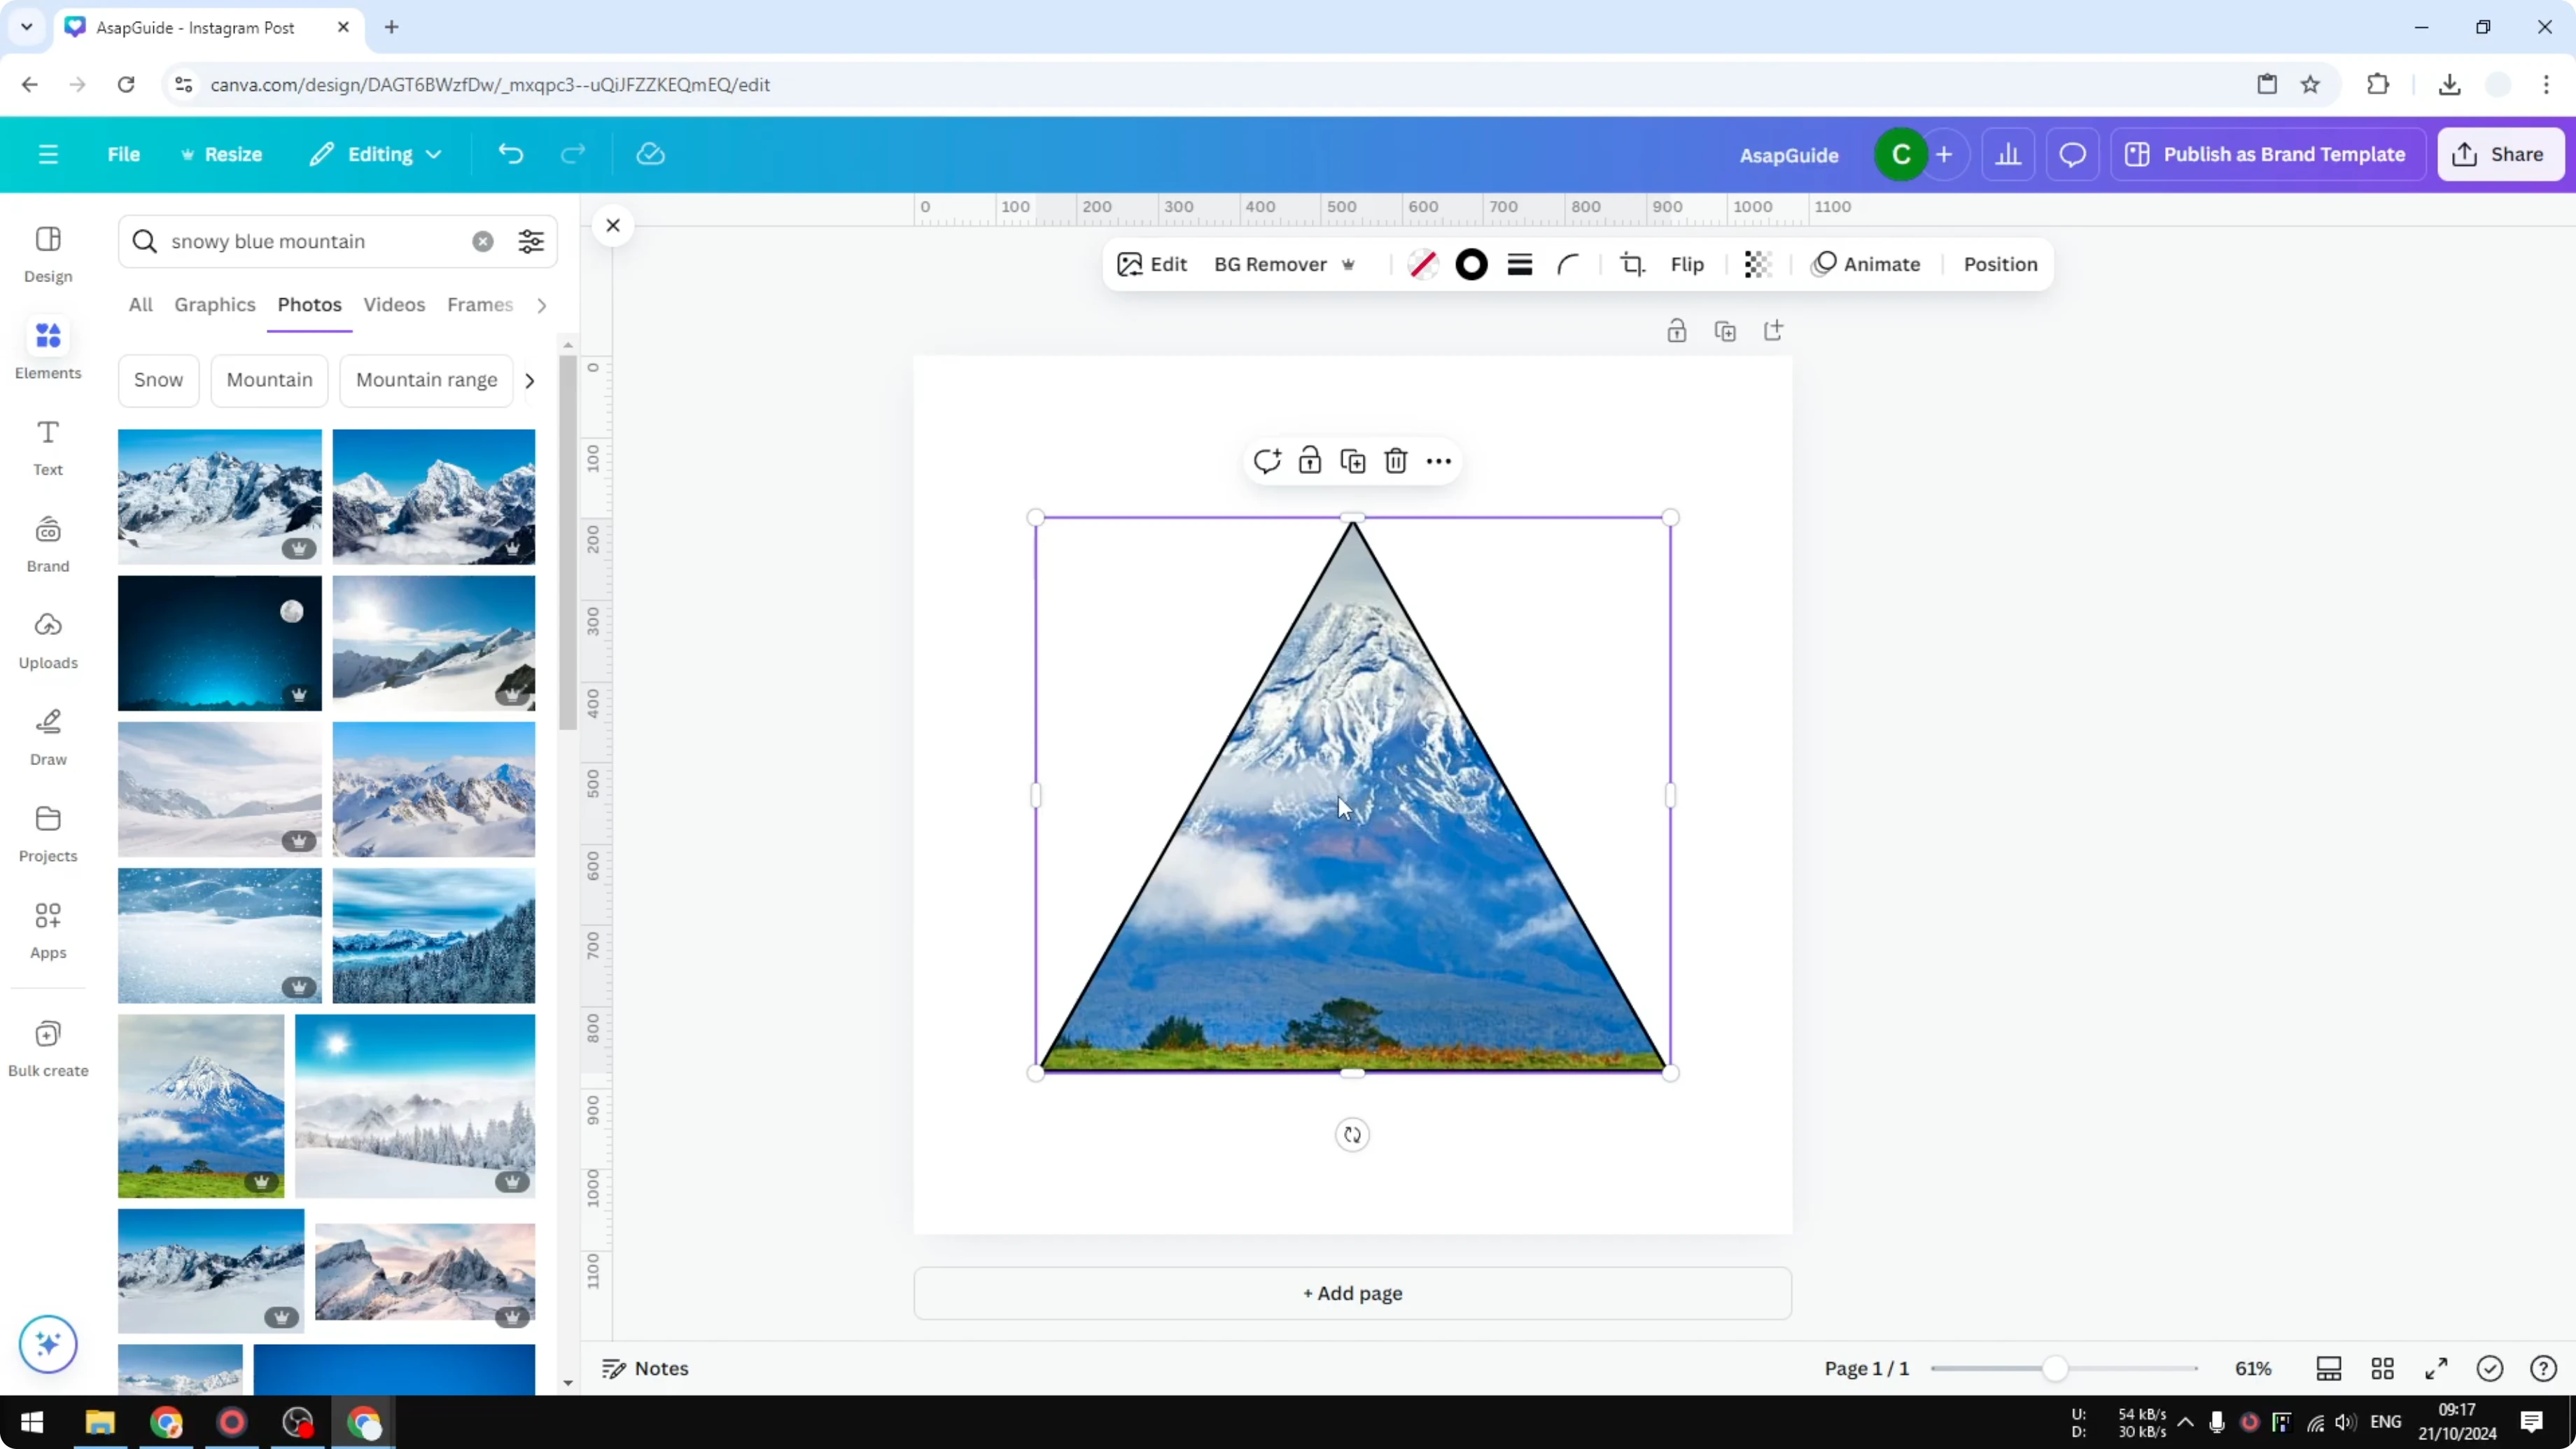Add a comment on the selection
This screenshot has height=1449, width=2576.
click(x=1267, y=460)
